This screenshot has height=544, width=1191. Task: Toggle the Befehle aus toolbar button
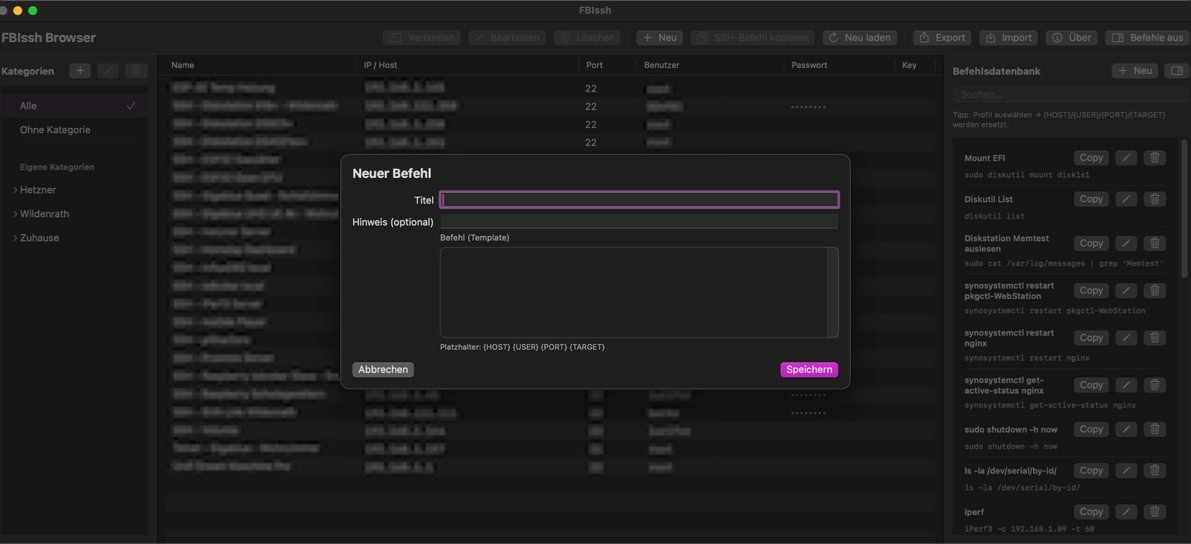[x=1146, y=38]
